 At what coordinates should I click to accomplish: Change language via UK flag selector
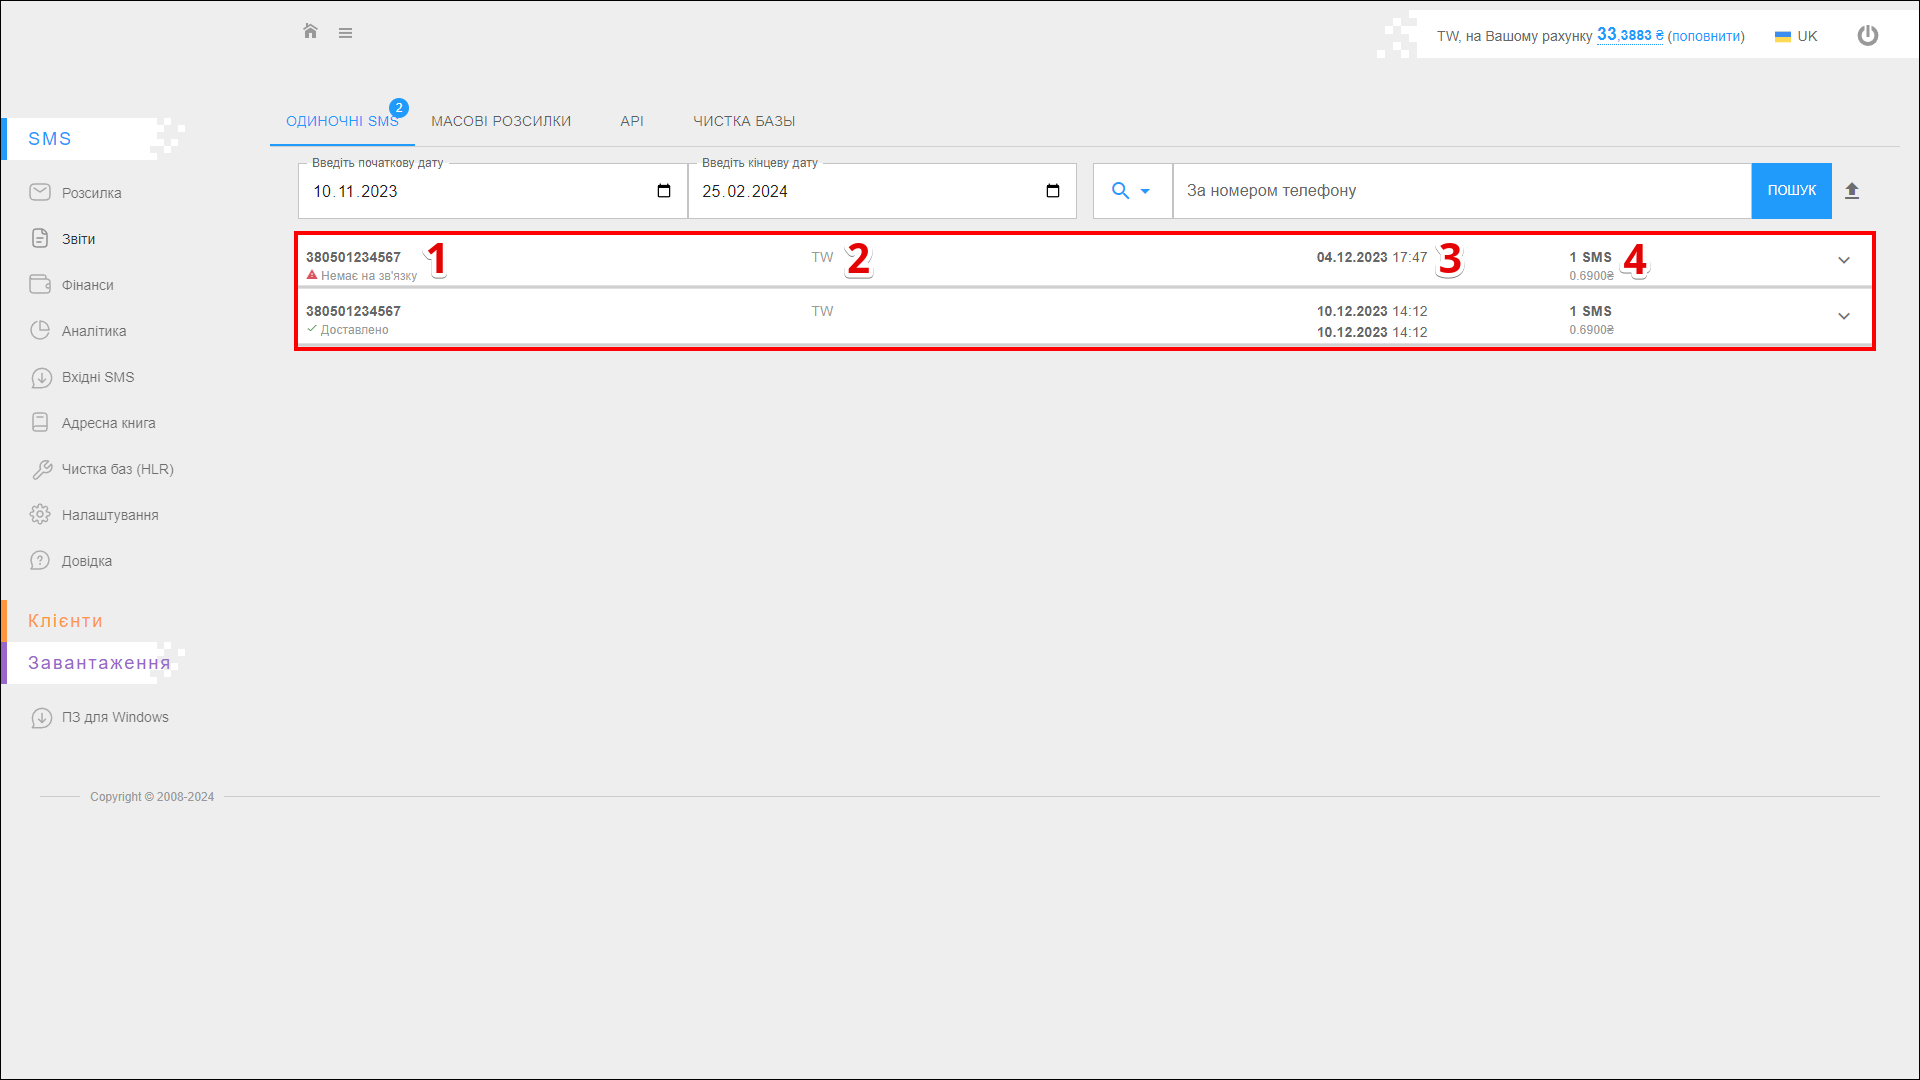pyautogui.click(x=1796, y=36)
